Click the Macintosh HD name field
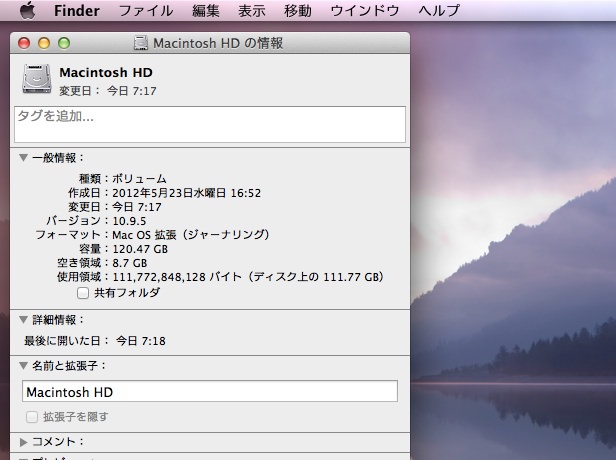The height and width of the screenshot is (460, 616). pyautogui.click(x=210, y=391)
